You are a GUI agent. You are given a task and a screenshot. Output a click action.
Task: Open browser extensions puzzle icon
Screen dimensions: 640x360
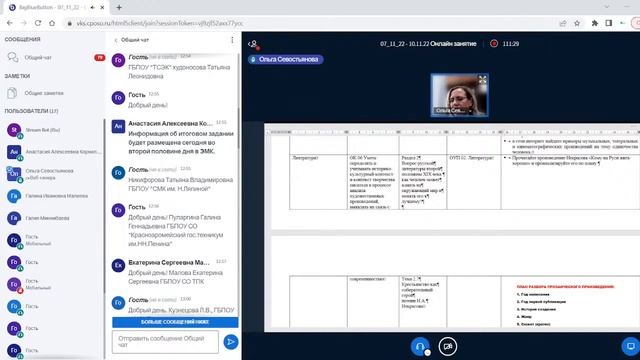coord(595,23)
